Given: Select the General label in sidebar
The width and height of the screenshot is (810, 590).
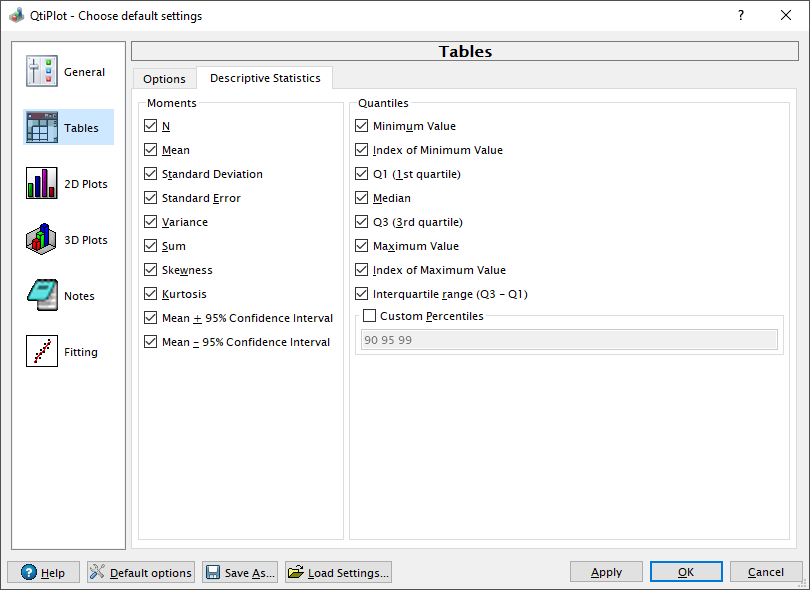Looking at the screenshot, I should coord(84,72).
